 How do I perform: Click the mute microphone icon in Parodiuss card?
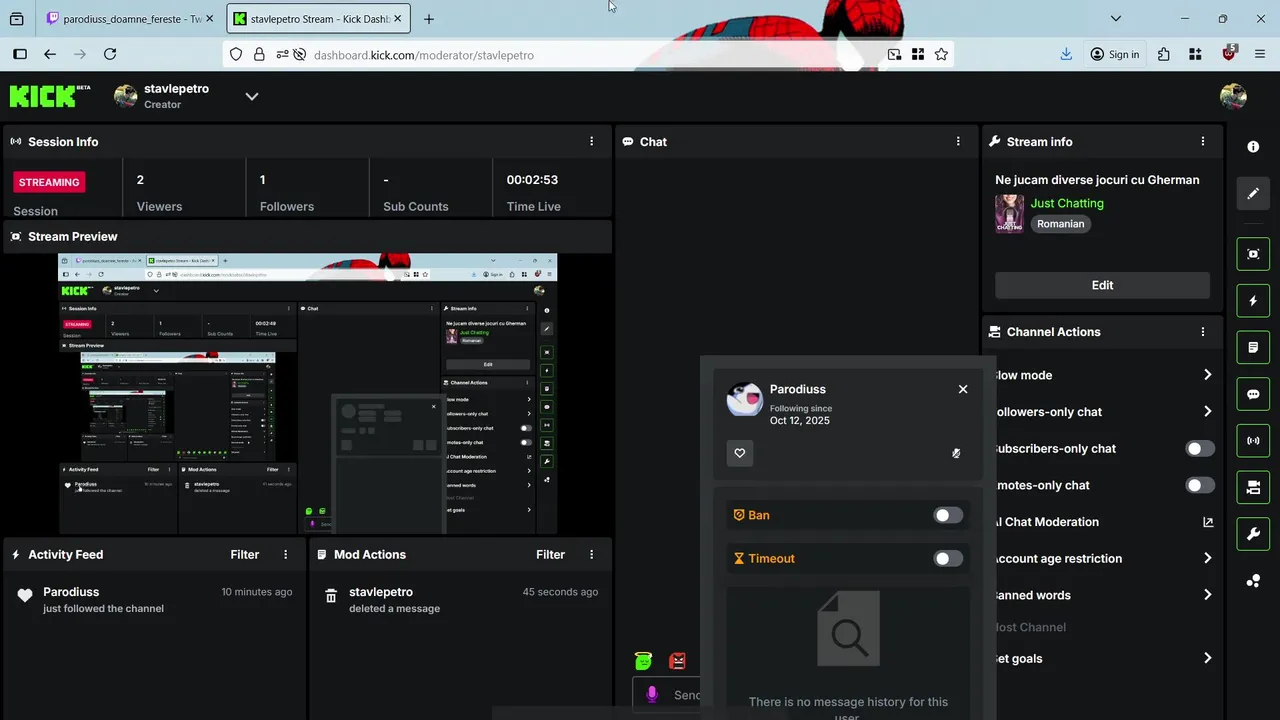tap(956, 453)
